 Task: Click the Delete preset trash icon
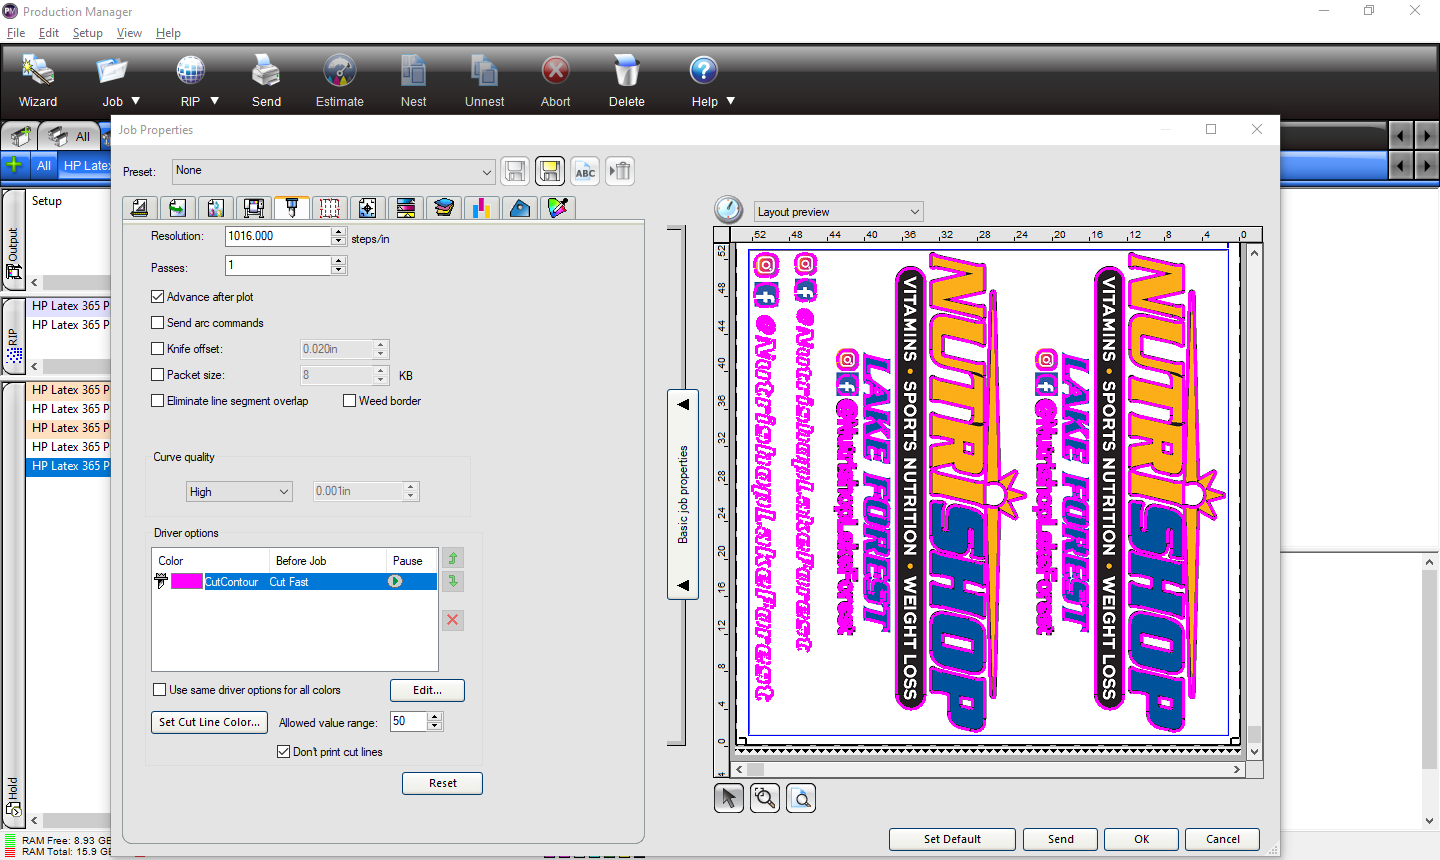(620, 171)
